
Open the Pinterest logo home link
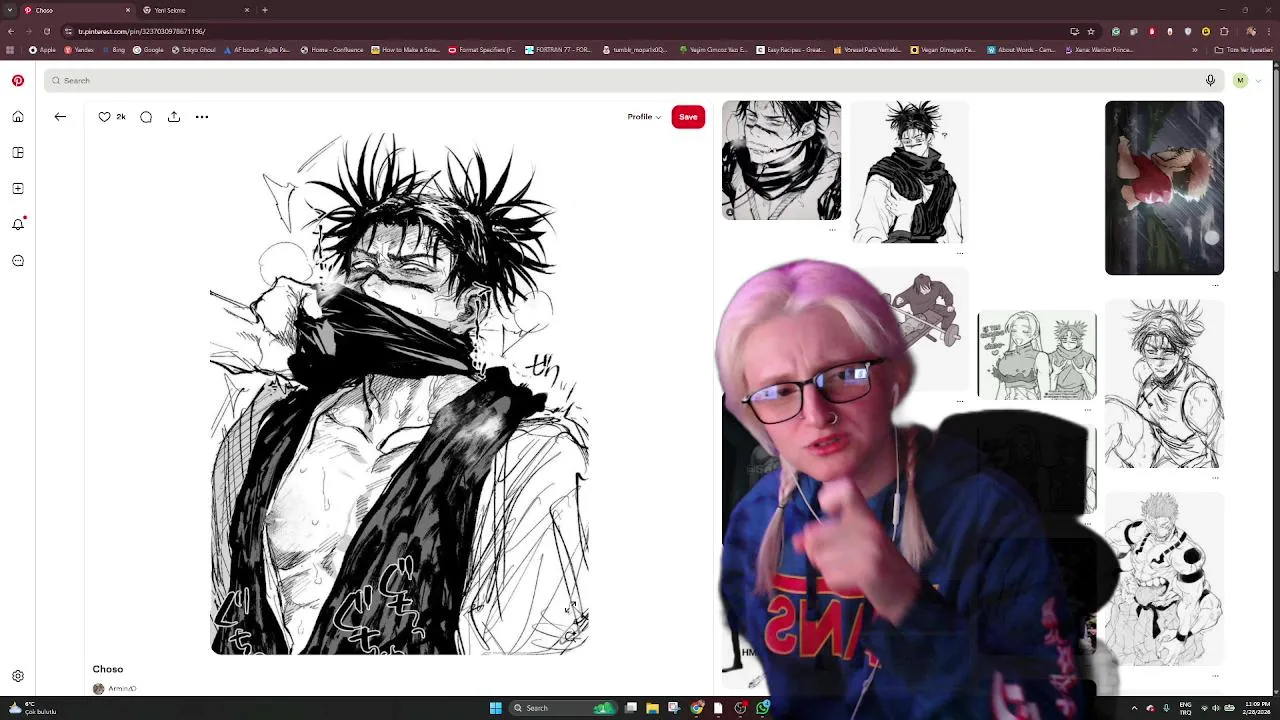[18, 81]
